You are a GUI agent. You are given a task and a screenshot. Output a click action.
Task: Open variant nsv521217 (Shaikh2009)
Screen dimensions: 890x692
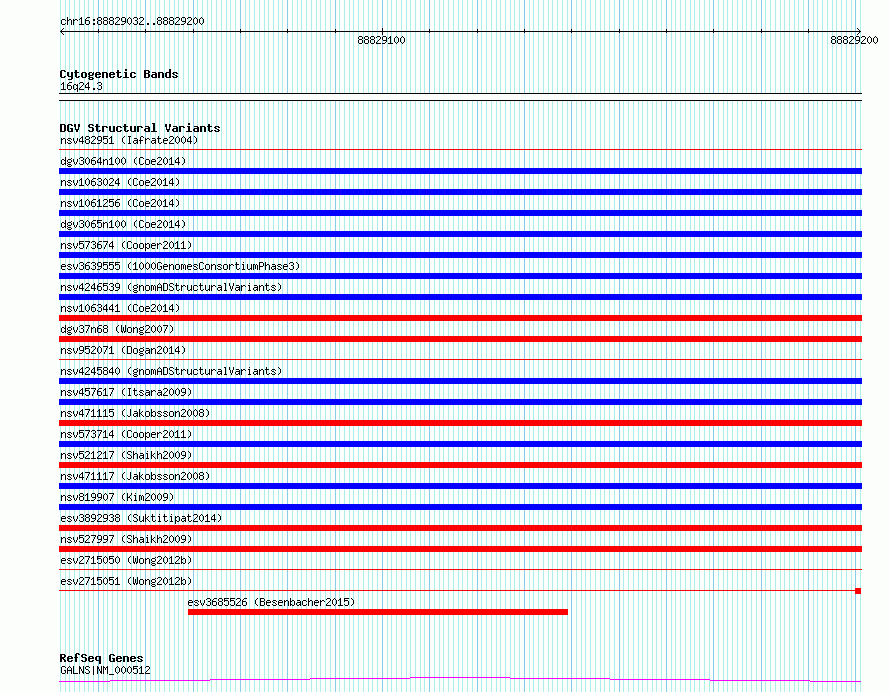click(126, 455)
